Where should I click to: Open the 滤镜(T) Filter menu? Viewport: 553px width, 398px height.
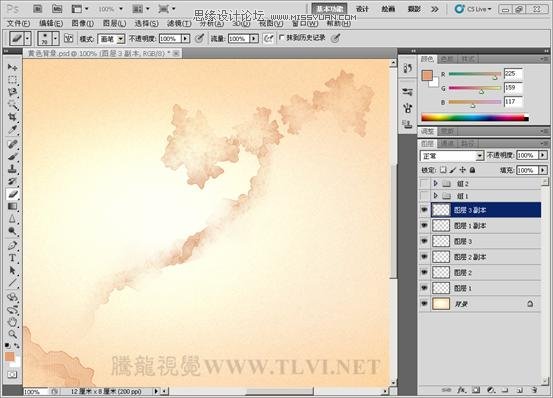179,23
